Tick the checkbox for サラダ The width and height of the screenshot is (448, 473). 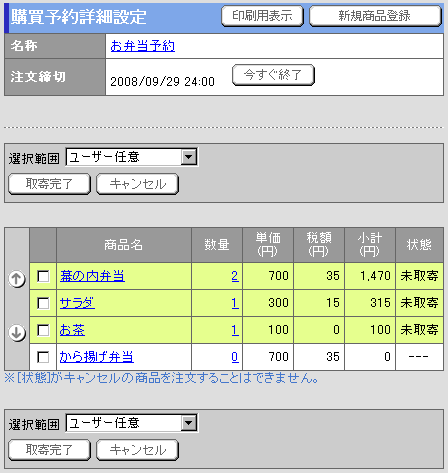43,303
